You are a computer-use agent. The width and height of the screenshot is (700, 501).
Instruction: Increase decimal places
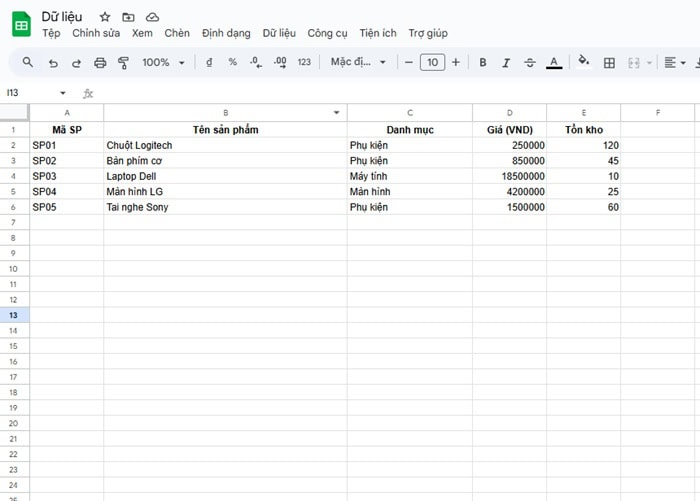tap(280, 62)
